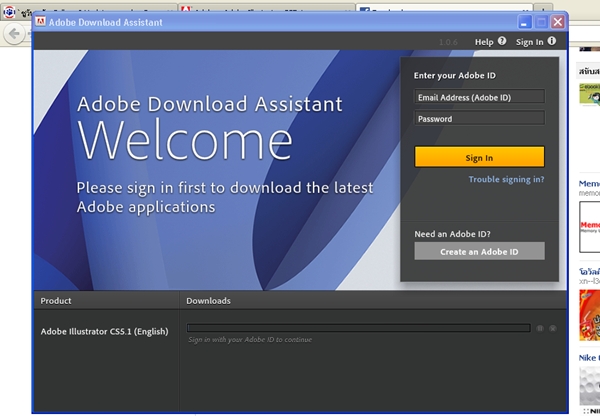Click the Downloads column header
This screenshot has height=416, width=600.
pyautogui.click(x=209, y=301)
